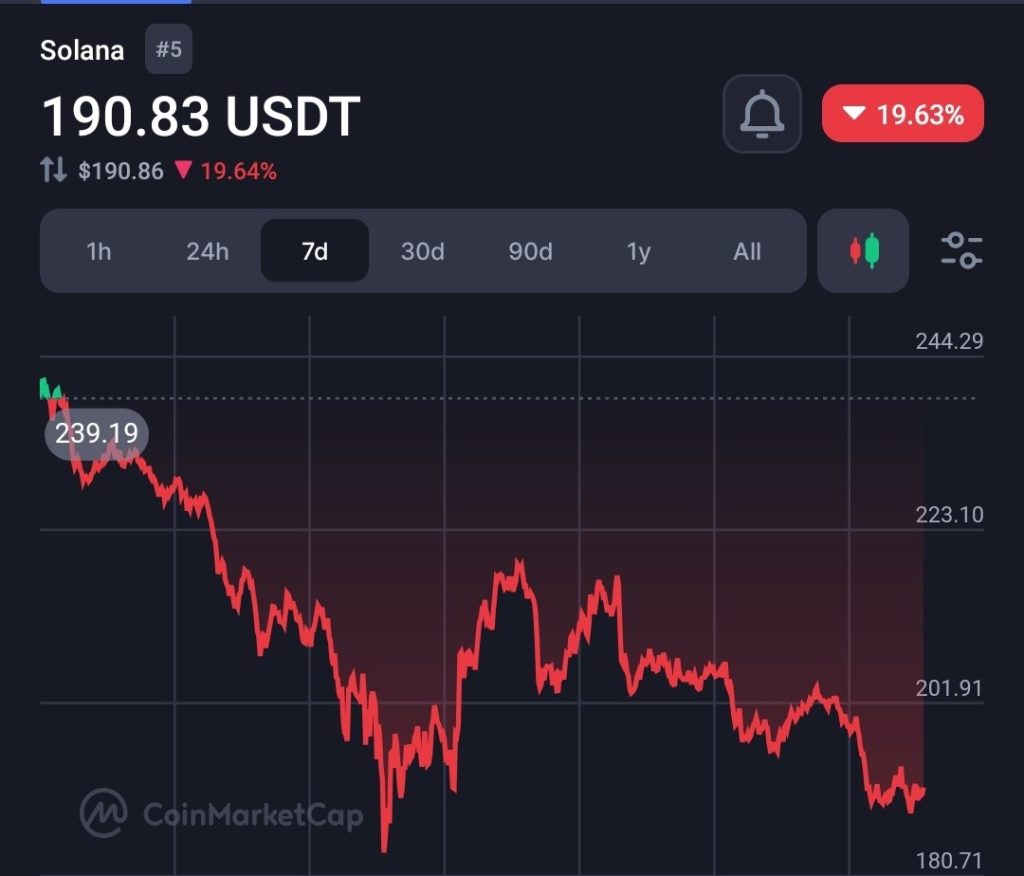
Task: Open the price alert bell
Action: pos(762,114)
